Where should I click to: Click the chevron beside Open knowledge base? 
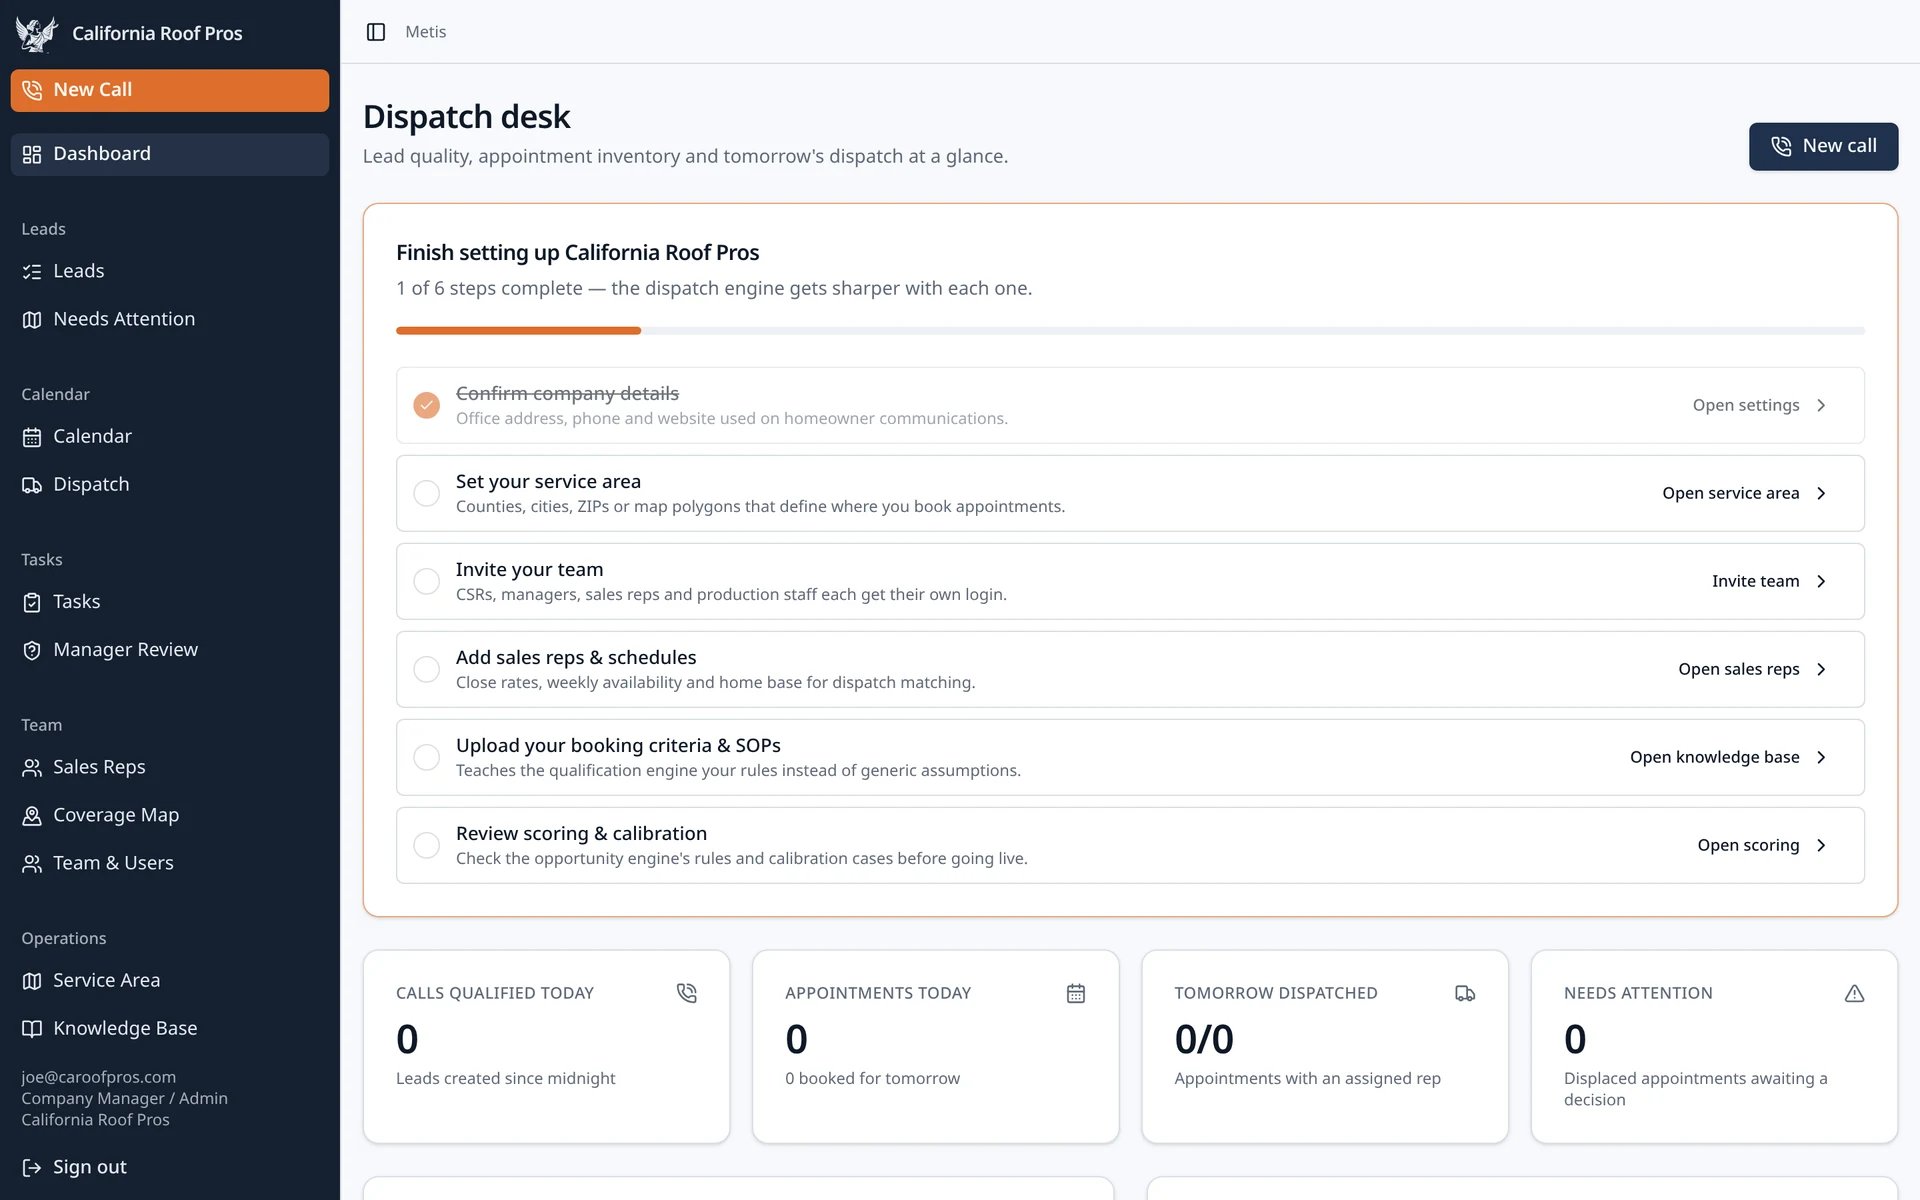click(1821, 757)
